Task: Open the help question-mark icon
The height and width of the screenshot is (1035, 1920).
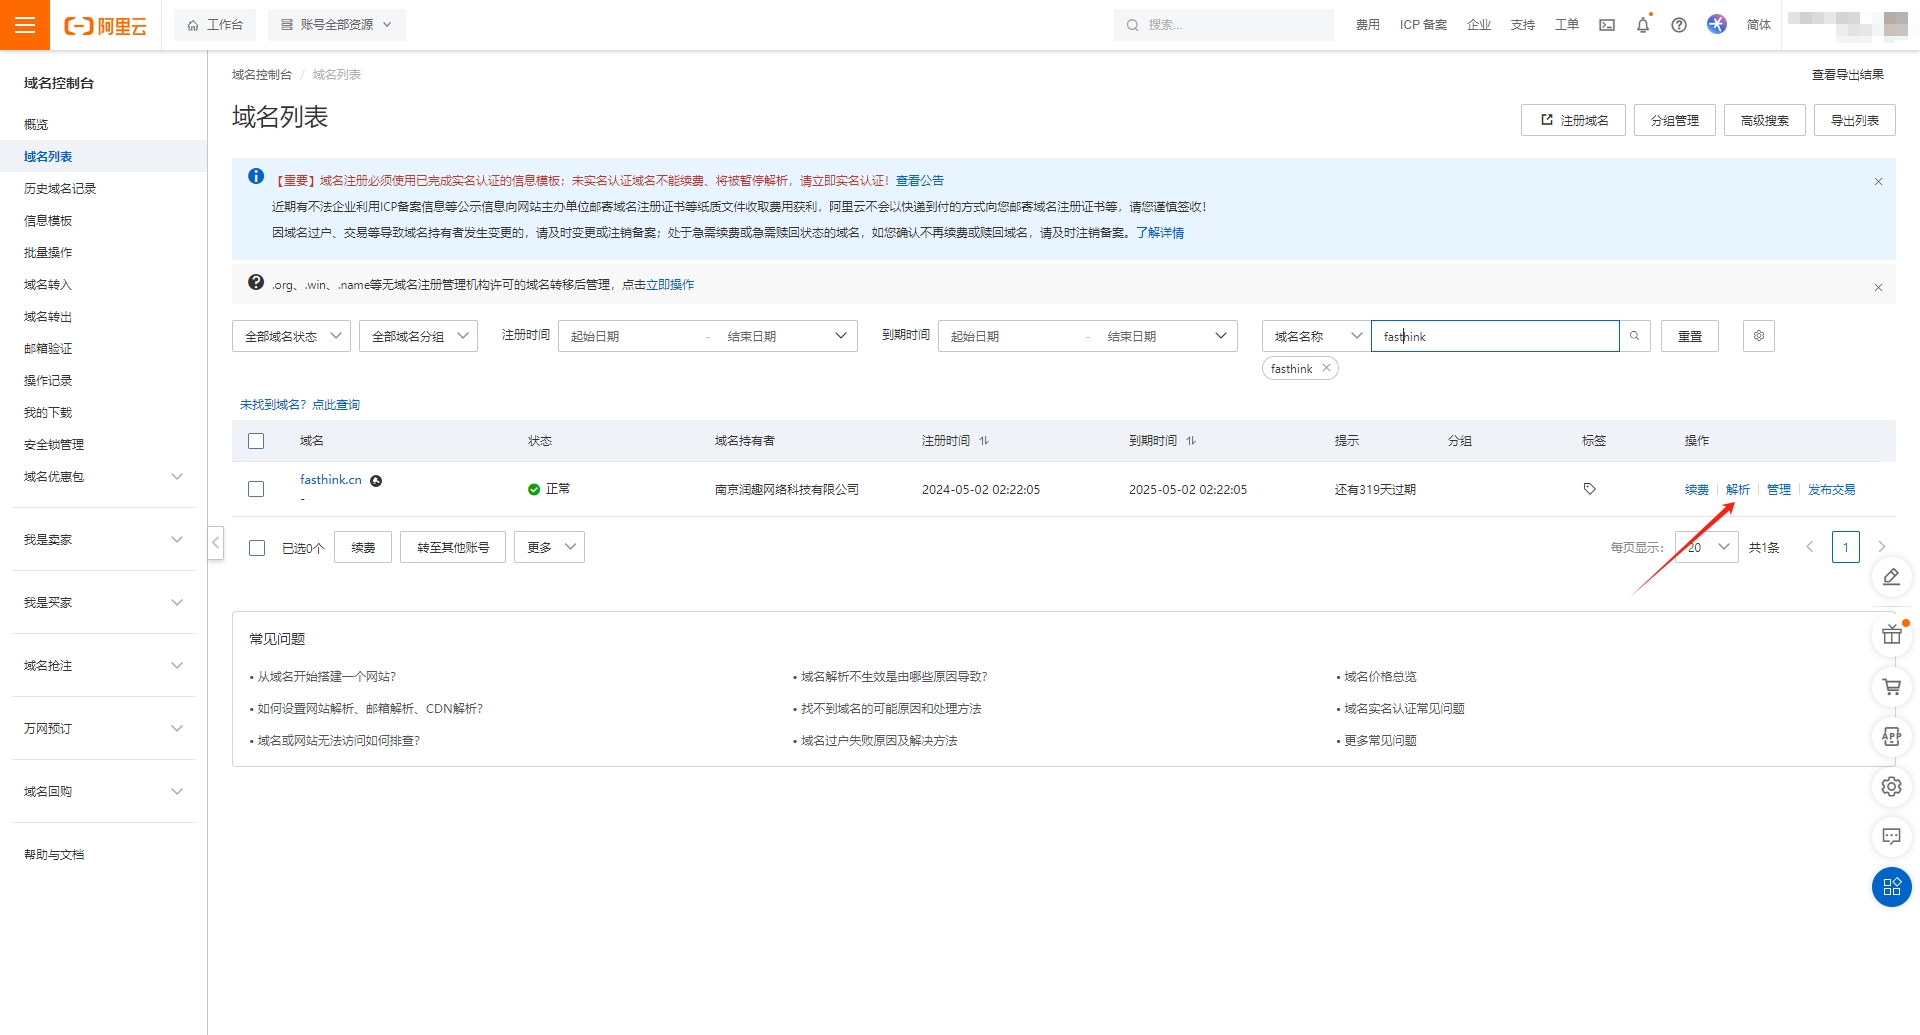Action: click(1679, 25)
